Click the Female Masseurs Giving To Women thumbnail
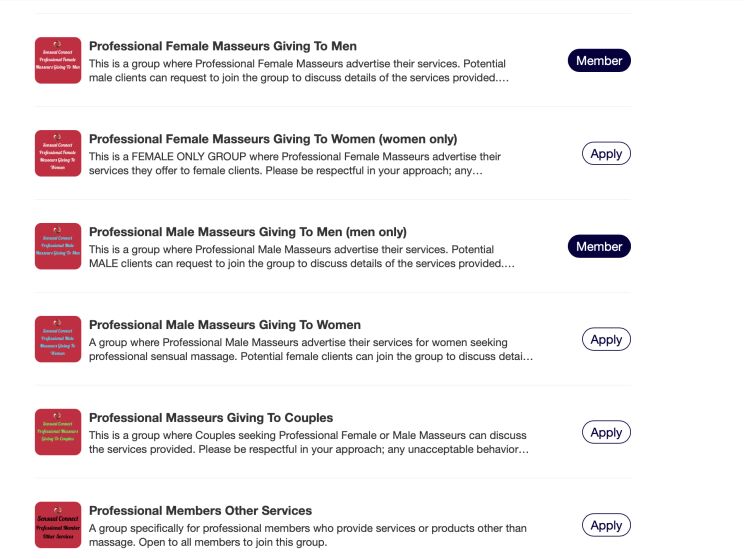 point(58,153)
